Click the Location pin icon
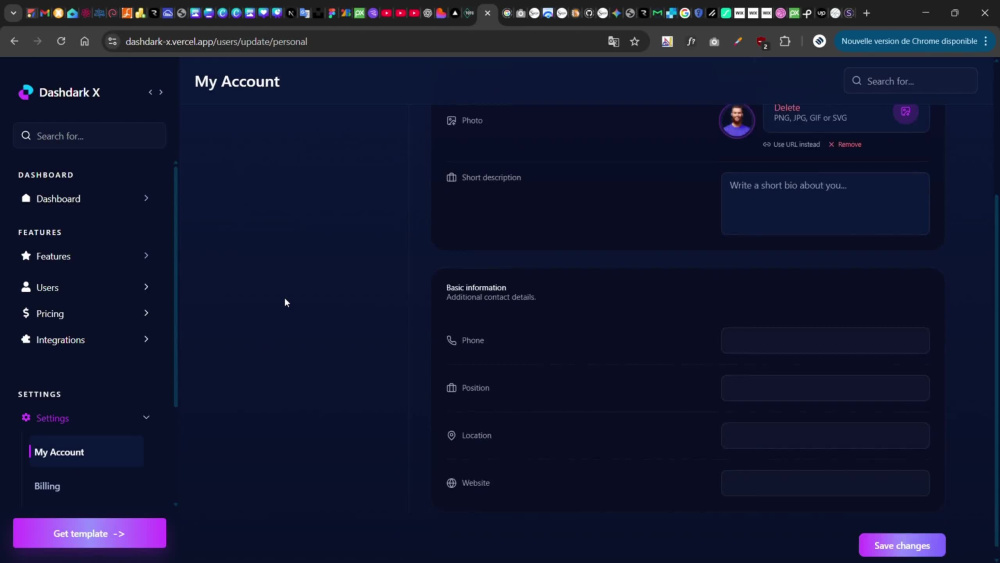1000x563 pixels. pos(452,435)
